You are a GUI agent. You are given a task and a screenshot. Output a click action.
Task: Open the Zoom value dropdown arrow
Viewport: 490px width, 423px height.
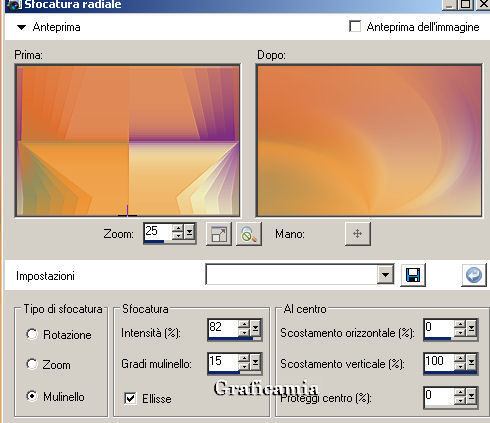tap(190, 232)
